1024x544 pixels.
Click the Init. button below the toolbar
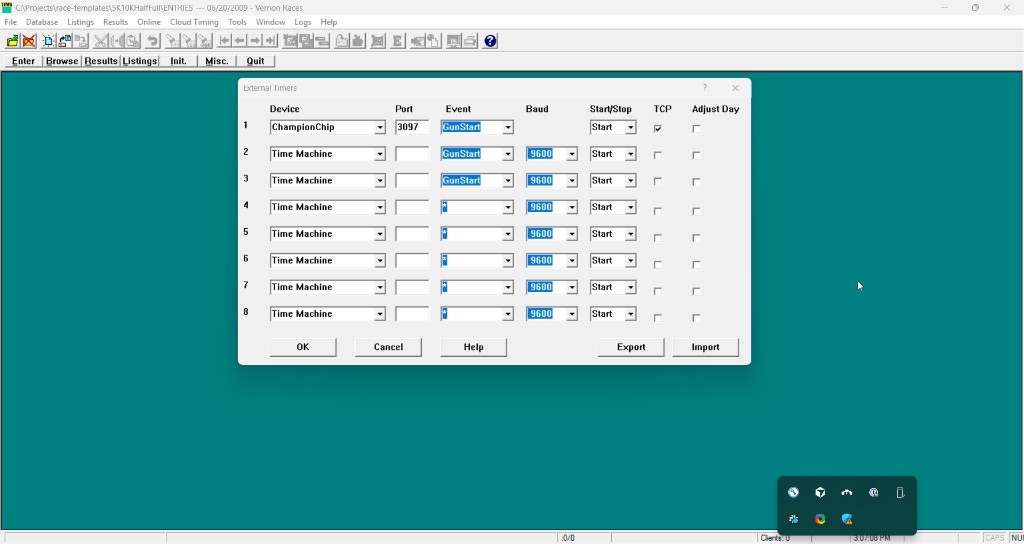pyautogui.click(x=178, y=61)
